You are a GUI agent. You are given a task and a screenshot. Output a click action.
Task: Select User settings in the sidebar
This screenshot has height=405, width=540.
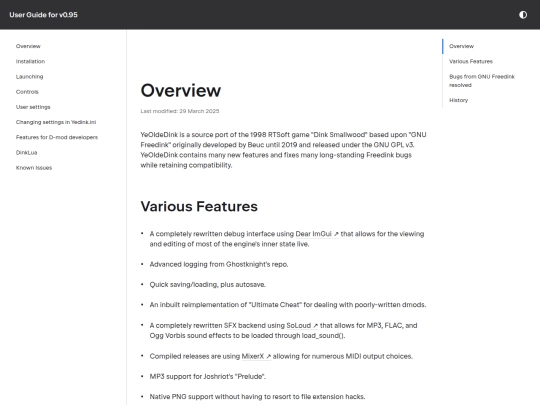(33, 107)
